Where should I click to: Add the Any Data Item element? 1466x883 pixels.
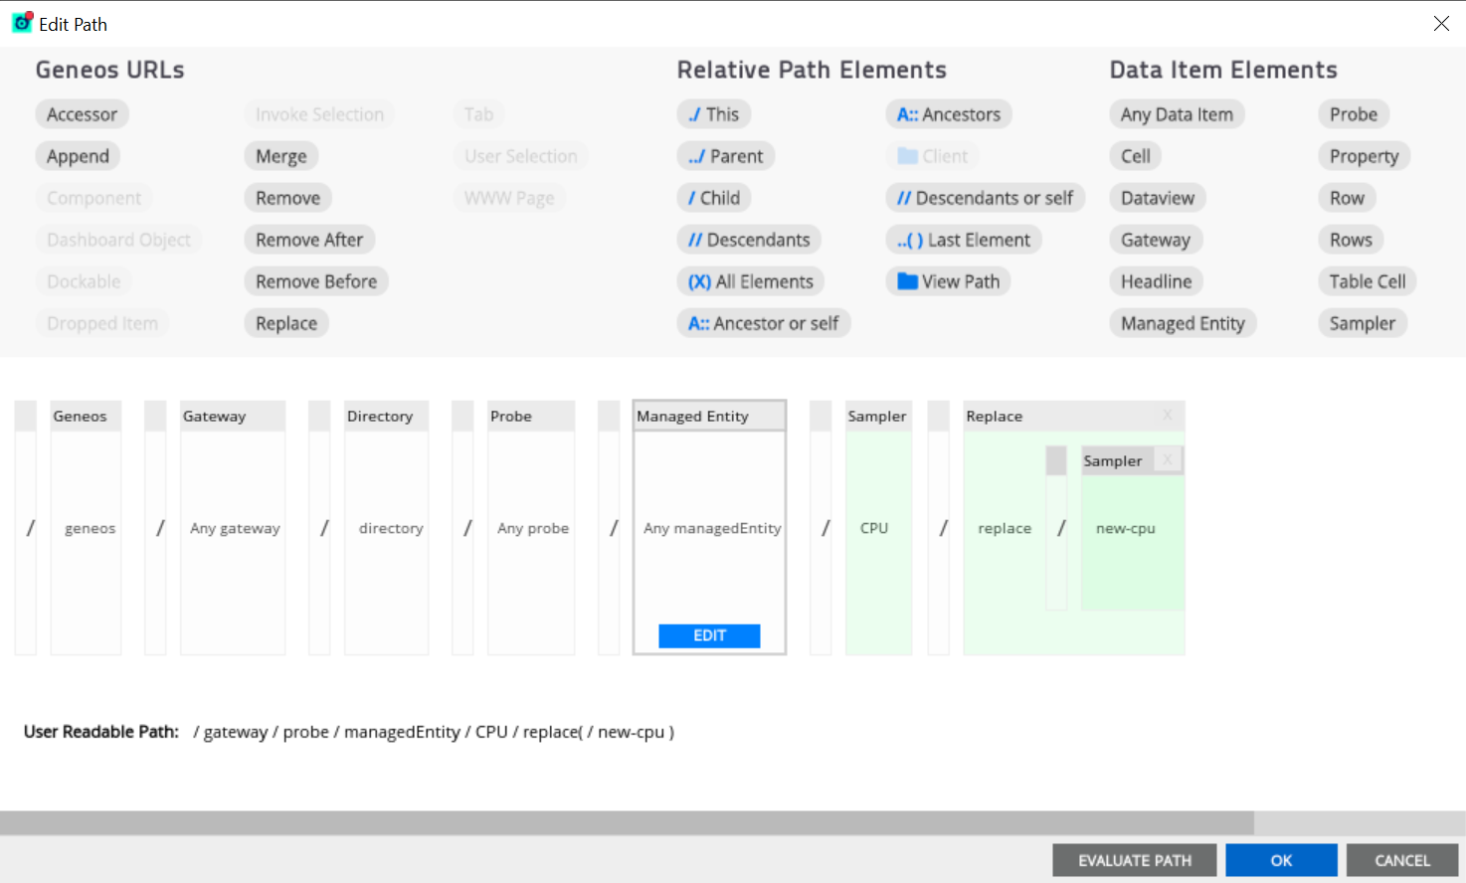pyautogui.click(x=1177, y=114)
